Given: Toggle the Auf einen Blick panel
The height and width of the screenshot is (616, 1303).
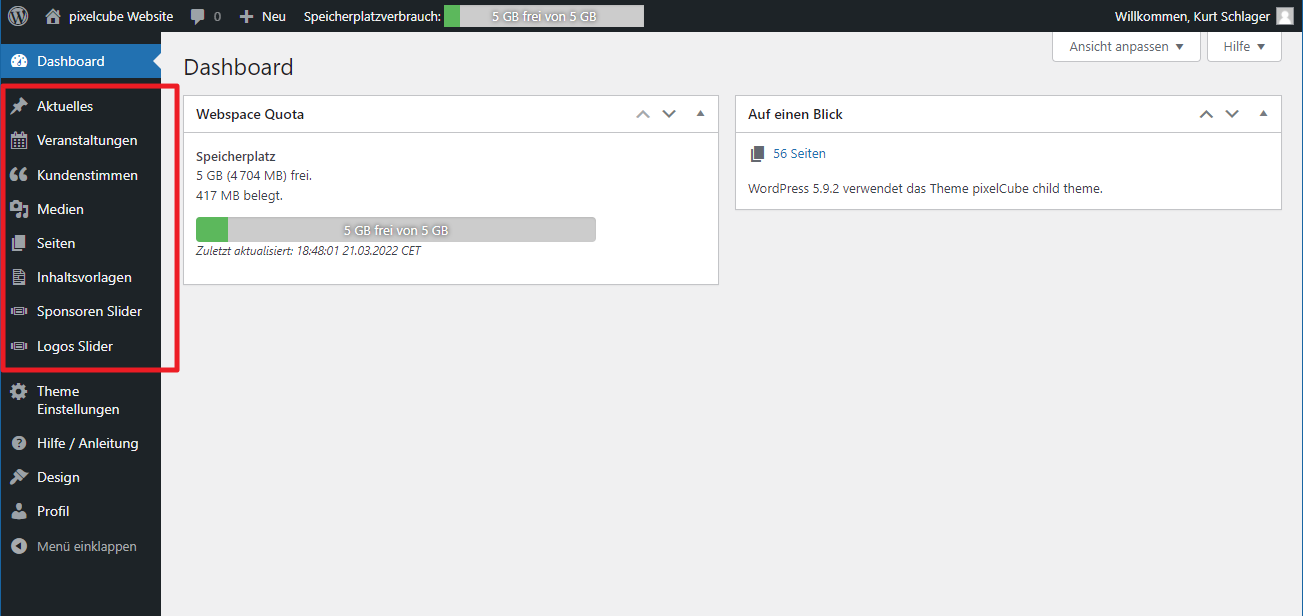Looking at the screenshot, I should pyautogui.click(x=1263, y=114).
